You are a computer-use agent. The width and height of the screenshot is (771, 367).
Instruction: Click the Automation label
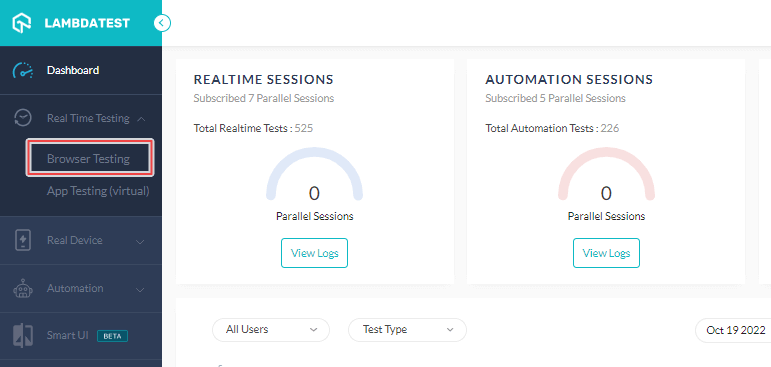[x=75, y=288]
